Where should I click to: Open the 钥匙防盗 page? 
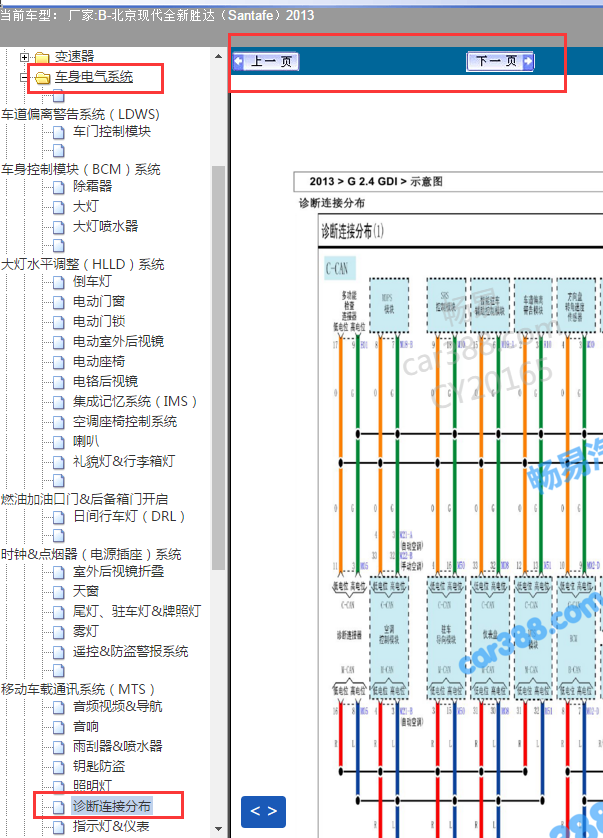(99, 766)
